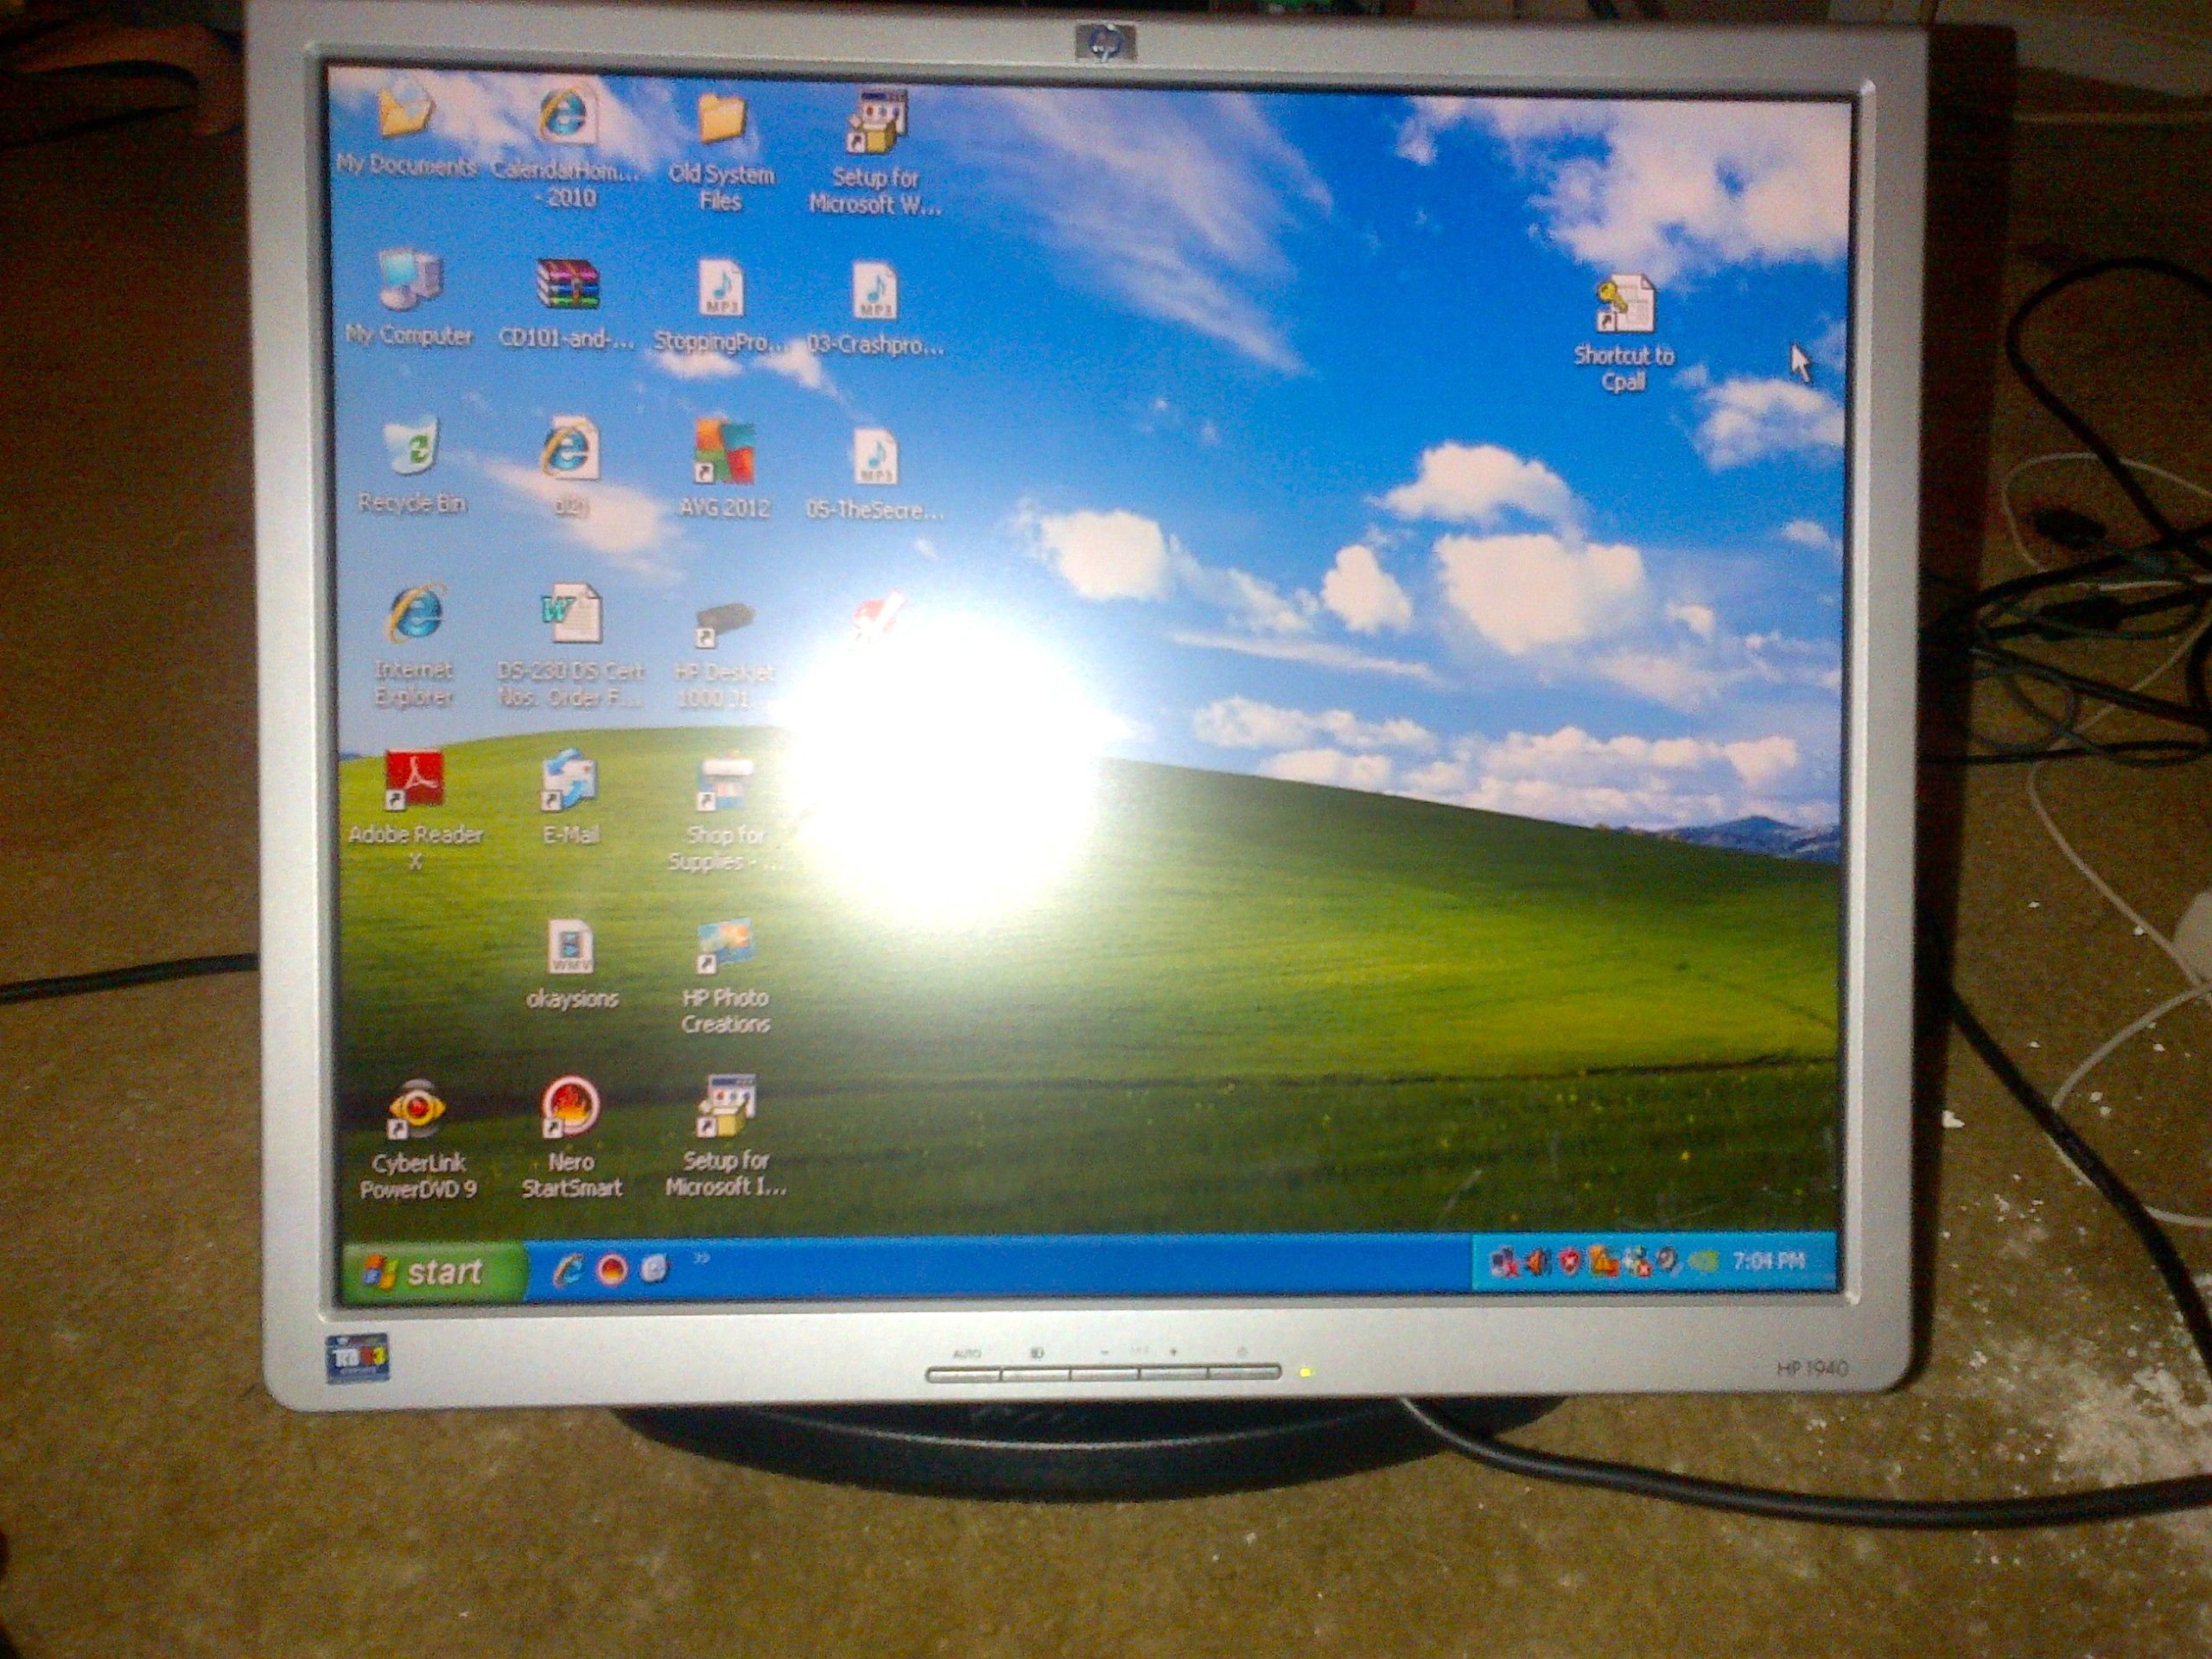This screenshot has width=2212, height=1659.
Task: Open Adobe Reader X shortcut
Action: point(415,783)
